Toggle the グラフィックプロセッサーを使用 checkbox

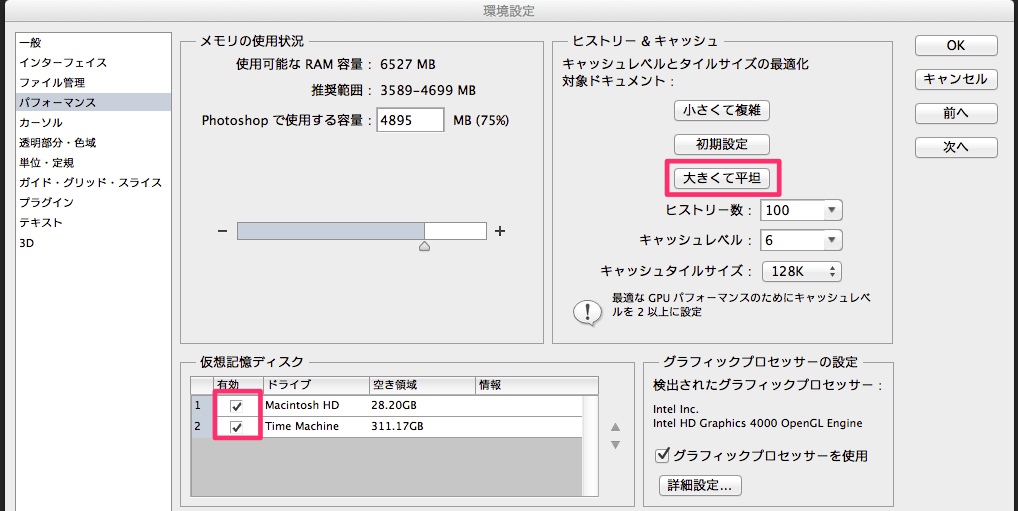[x=662, y=456]
